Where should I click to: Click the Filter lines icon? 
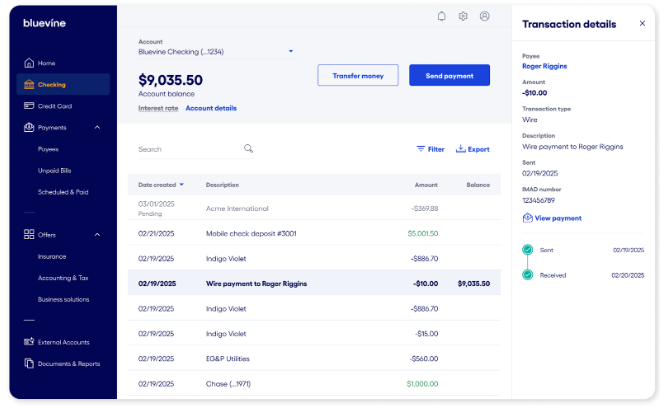click(420, 149)
